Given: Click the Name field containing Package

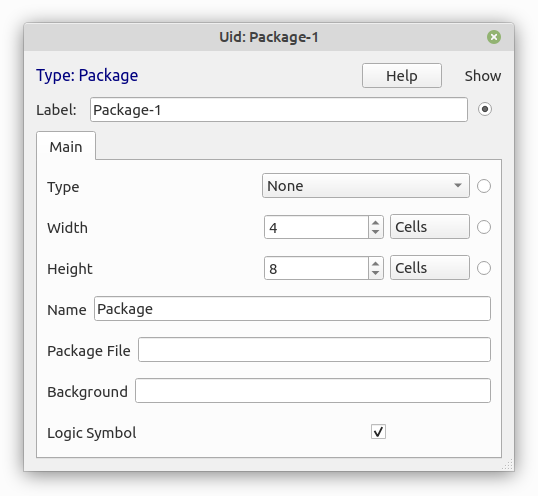Looking at the screenshot, I should (x=292, y=309).
